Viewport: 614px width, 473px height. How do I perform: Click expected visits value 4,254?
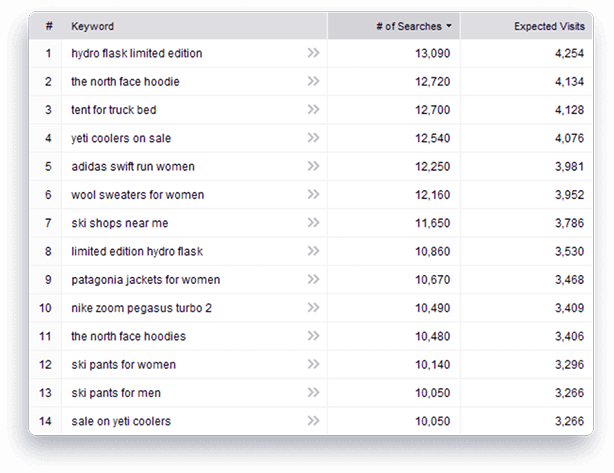(x=569, y=53)
